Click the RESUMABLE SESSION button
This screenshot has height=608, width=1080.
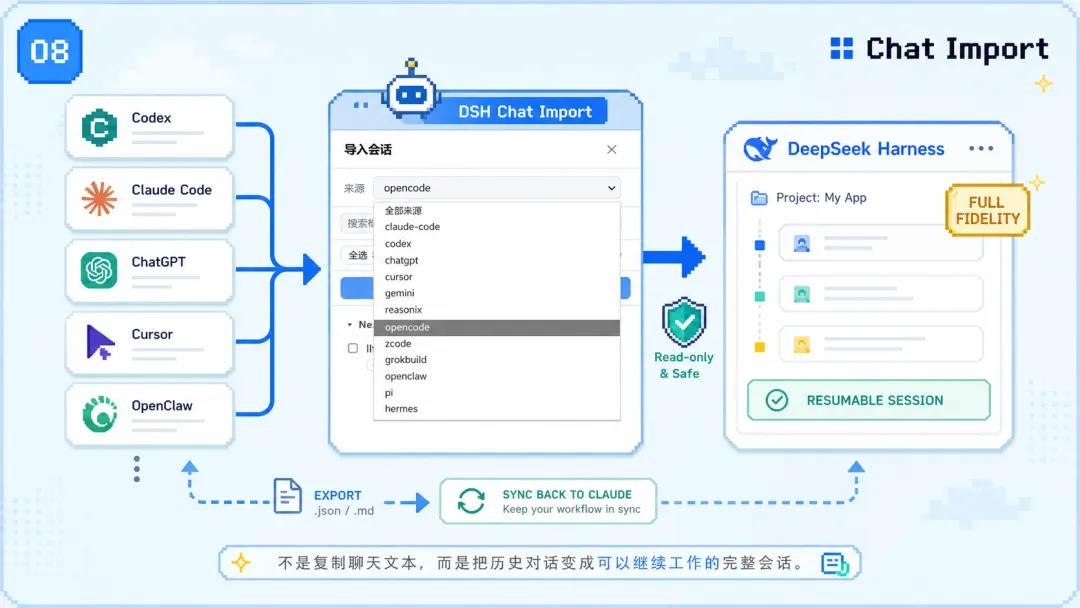(869, 400)
